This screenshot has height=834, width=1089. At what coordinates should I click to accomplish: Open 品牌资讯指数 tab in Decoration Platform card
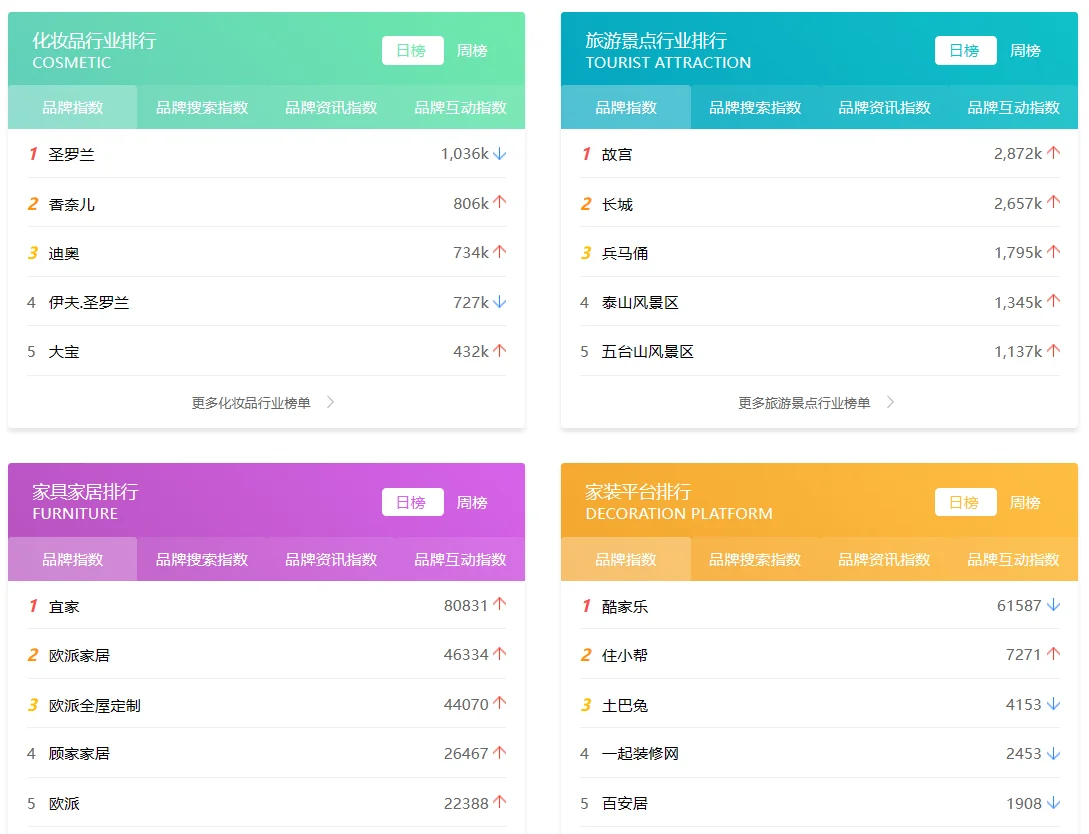point(884,559)
